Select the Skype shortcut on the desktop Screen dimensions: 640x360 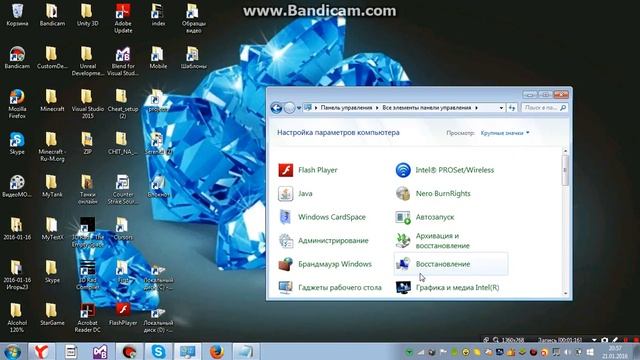click(x=17, y=143)
